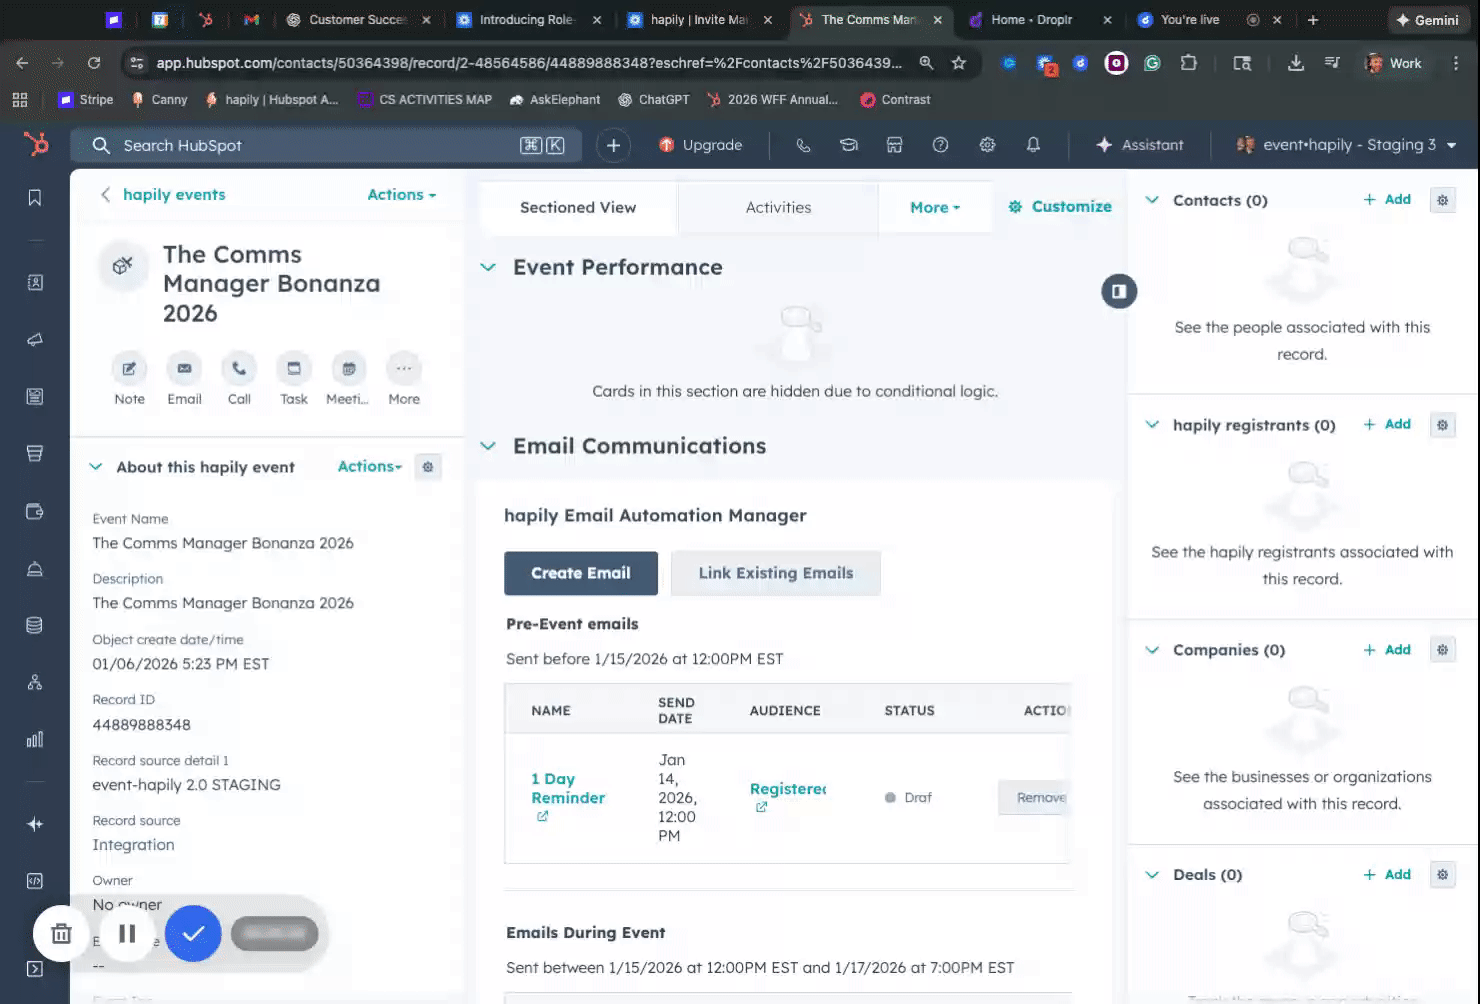Open the More dropdown tab menu
Image resolution: width=1480 pixels, height=1004 pixels.
pos(934,207)
